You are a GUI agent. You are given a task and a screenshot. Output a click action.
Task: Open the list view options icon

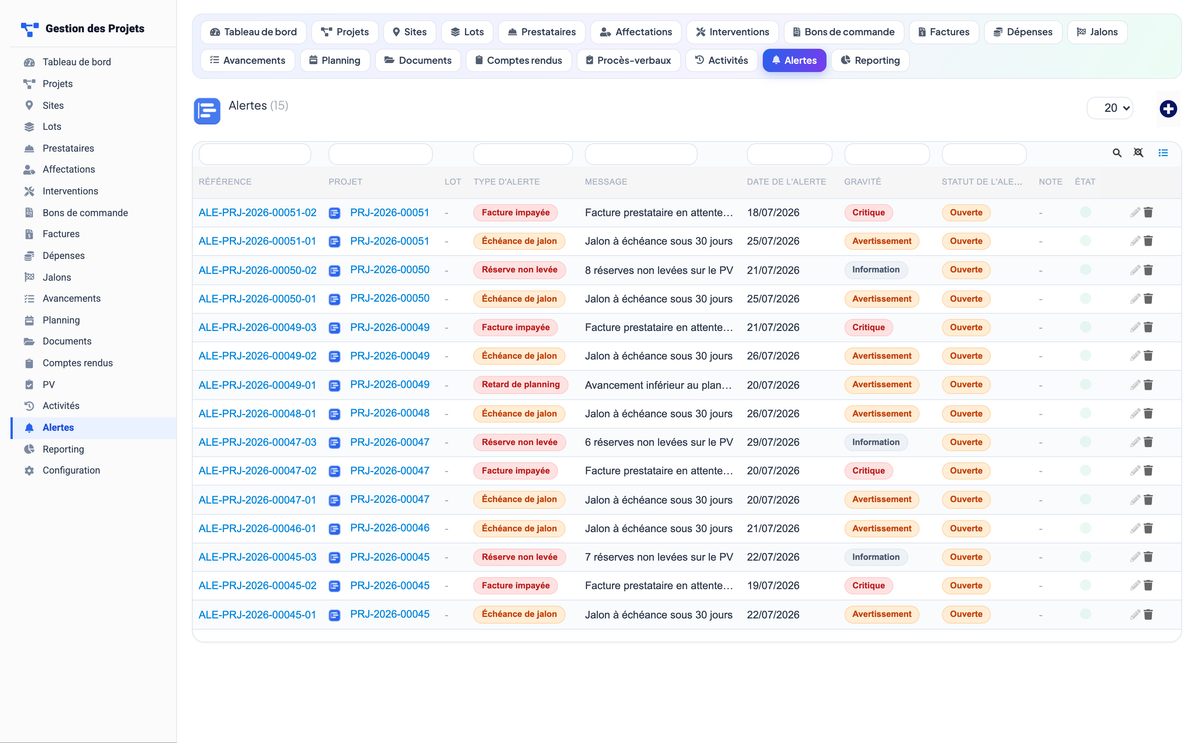pos(1163,153)
